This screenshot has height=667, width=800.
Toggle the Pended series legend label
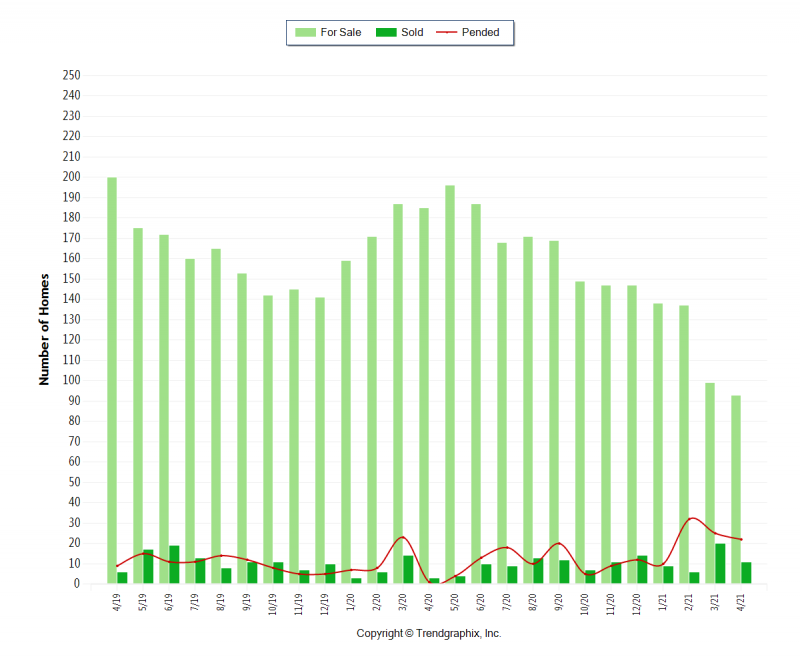[480, 33]
